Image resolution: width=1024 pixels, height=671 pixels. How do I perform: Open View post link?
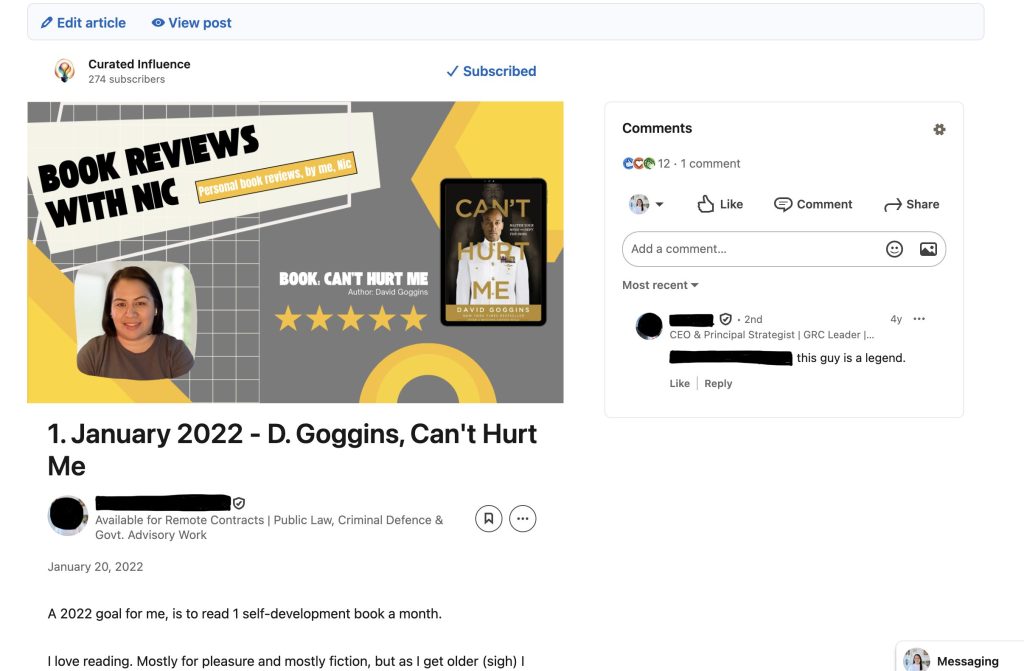coord(191,23)
